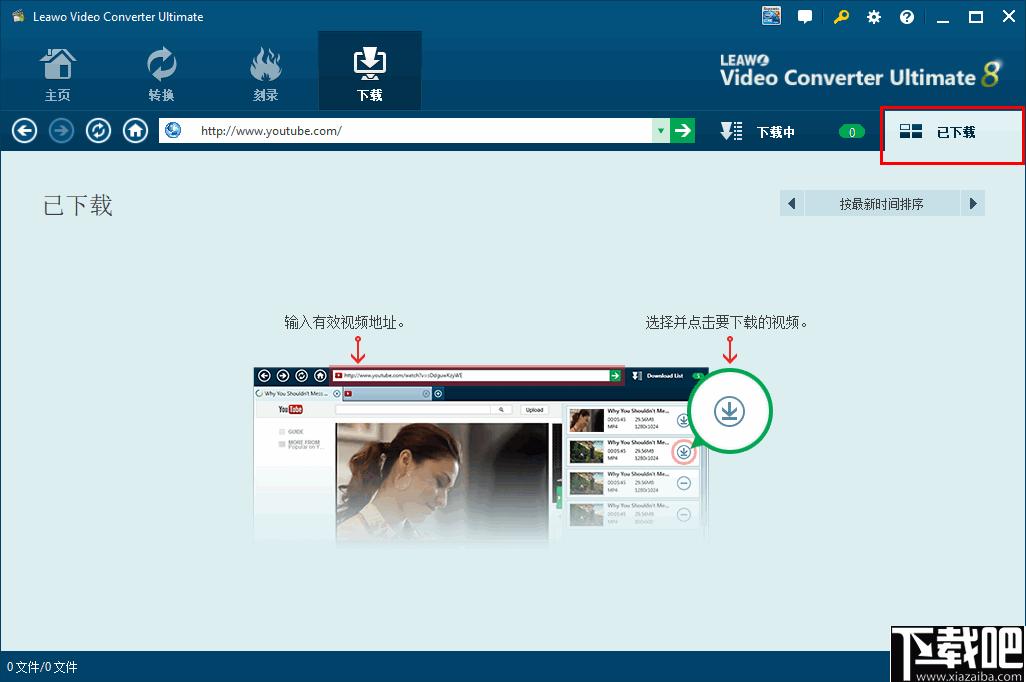1026x682 pixels.
Task: Open the 刻录 burn tab
Action: pyautogui.click(x=266, y=74)
